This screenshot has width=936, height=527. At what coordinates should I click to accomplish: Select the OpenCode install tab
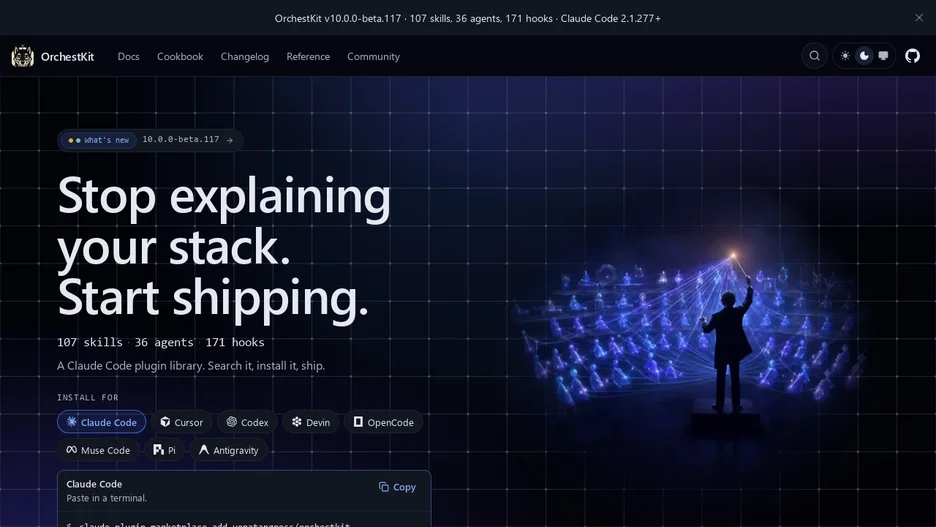click(383, 422)
